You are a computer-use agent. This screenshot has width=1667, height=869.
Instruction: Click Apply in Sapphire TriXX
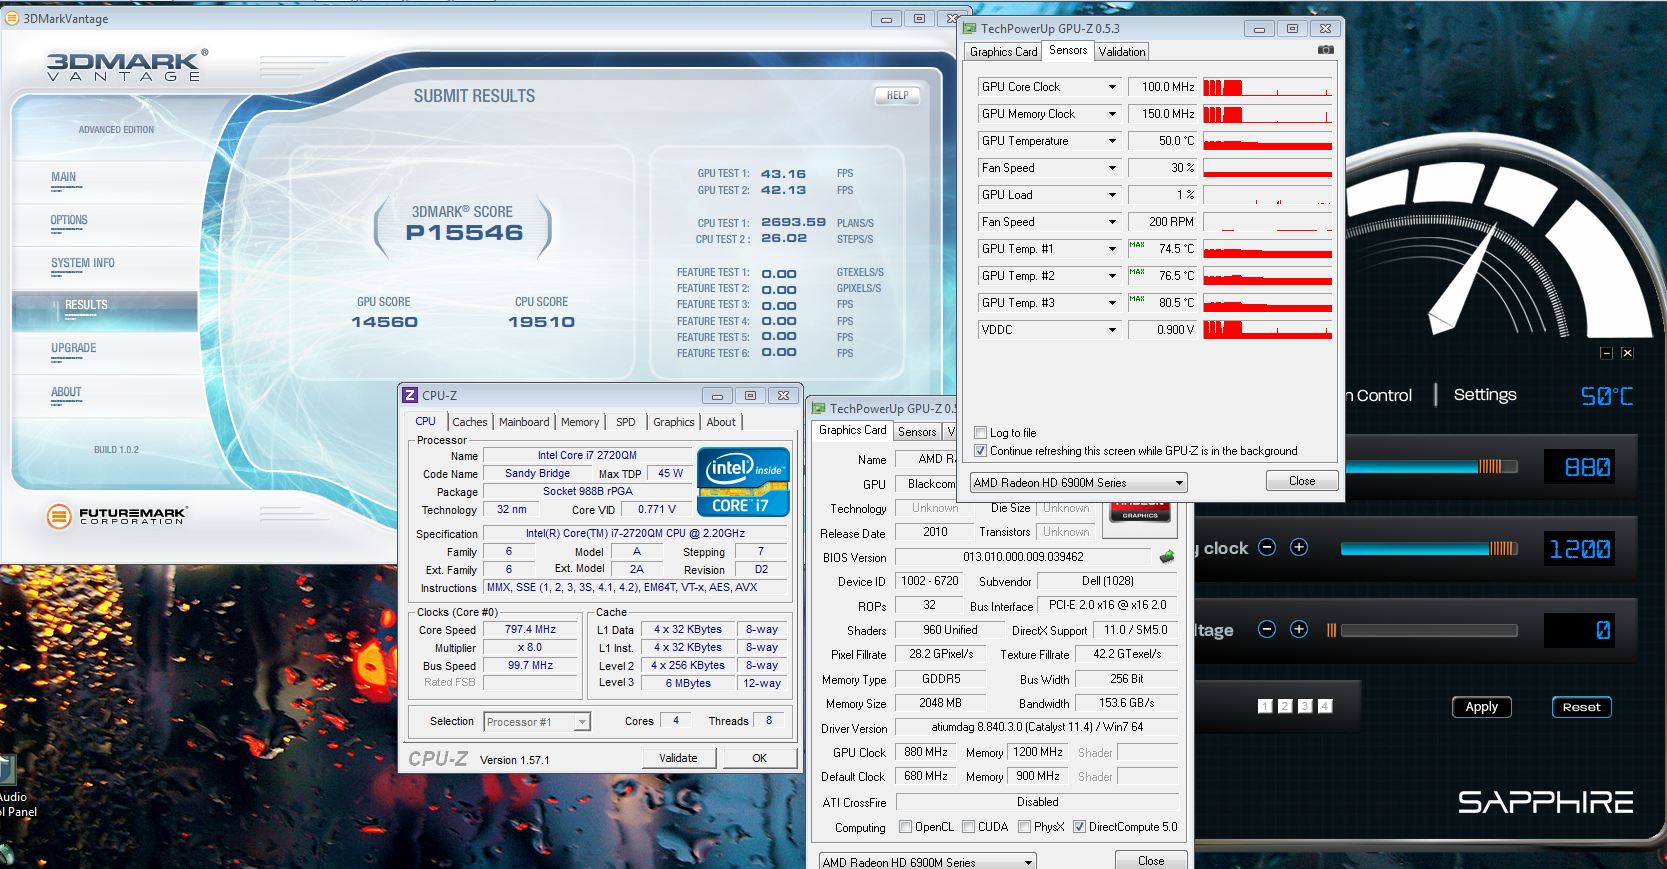(1481, 706)
